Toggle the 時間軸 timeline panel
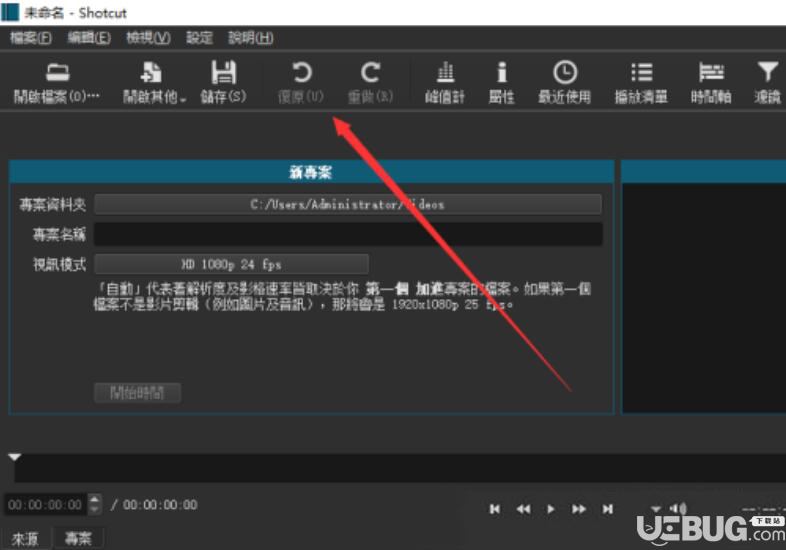Screen dimensions: 786x550 (711, 82)
